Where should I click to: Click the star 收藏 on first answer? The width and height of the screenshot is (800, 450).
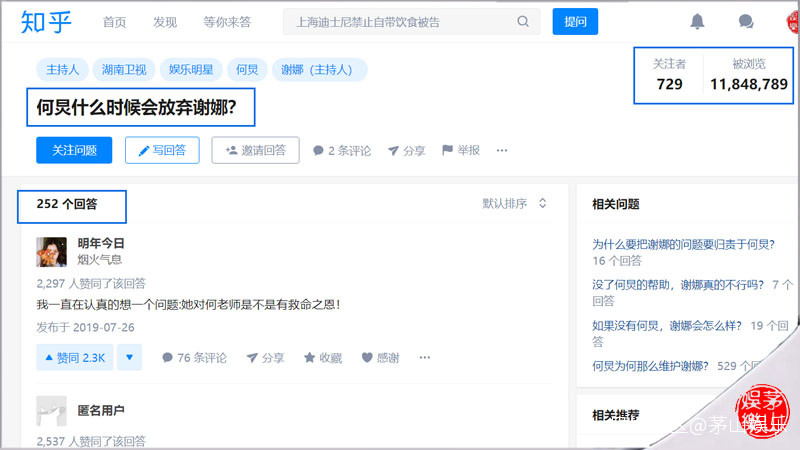tap(323, 358)
